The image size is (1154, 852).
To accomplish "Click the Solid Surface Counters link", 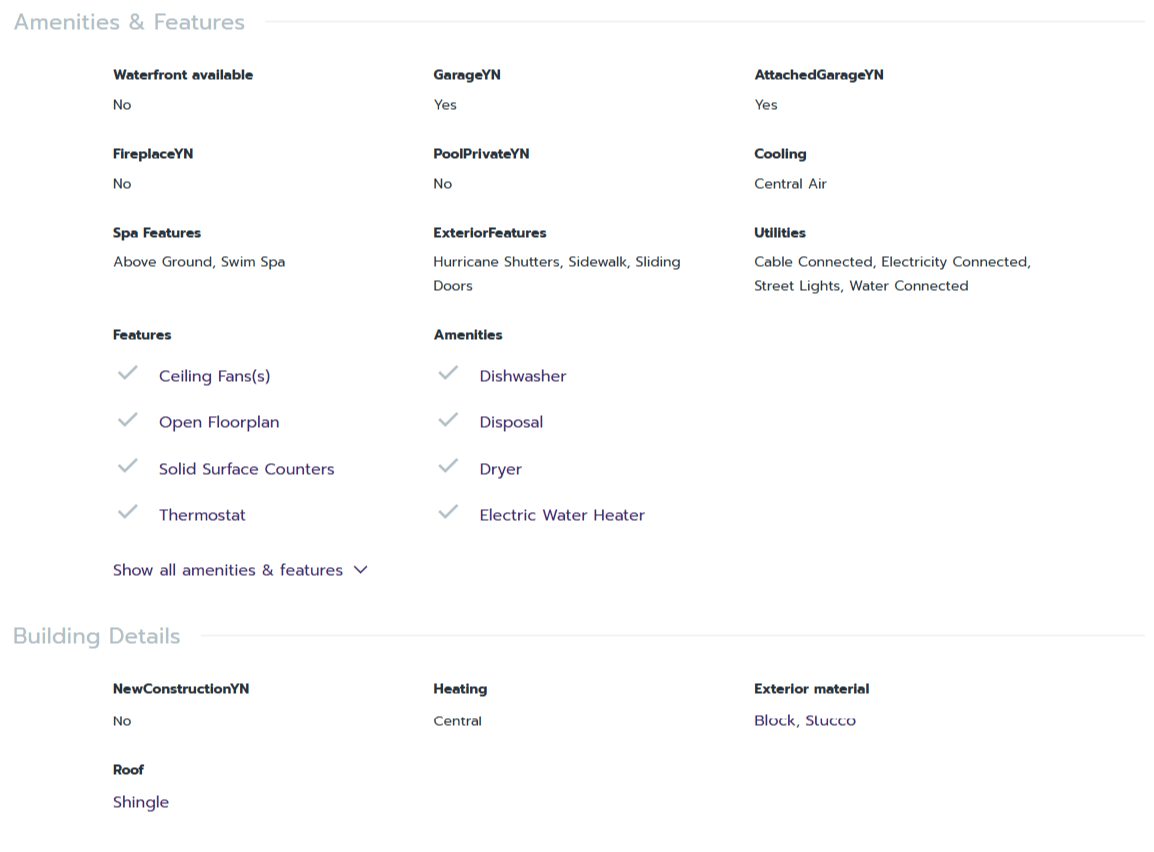I will click(246, 469).
